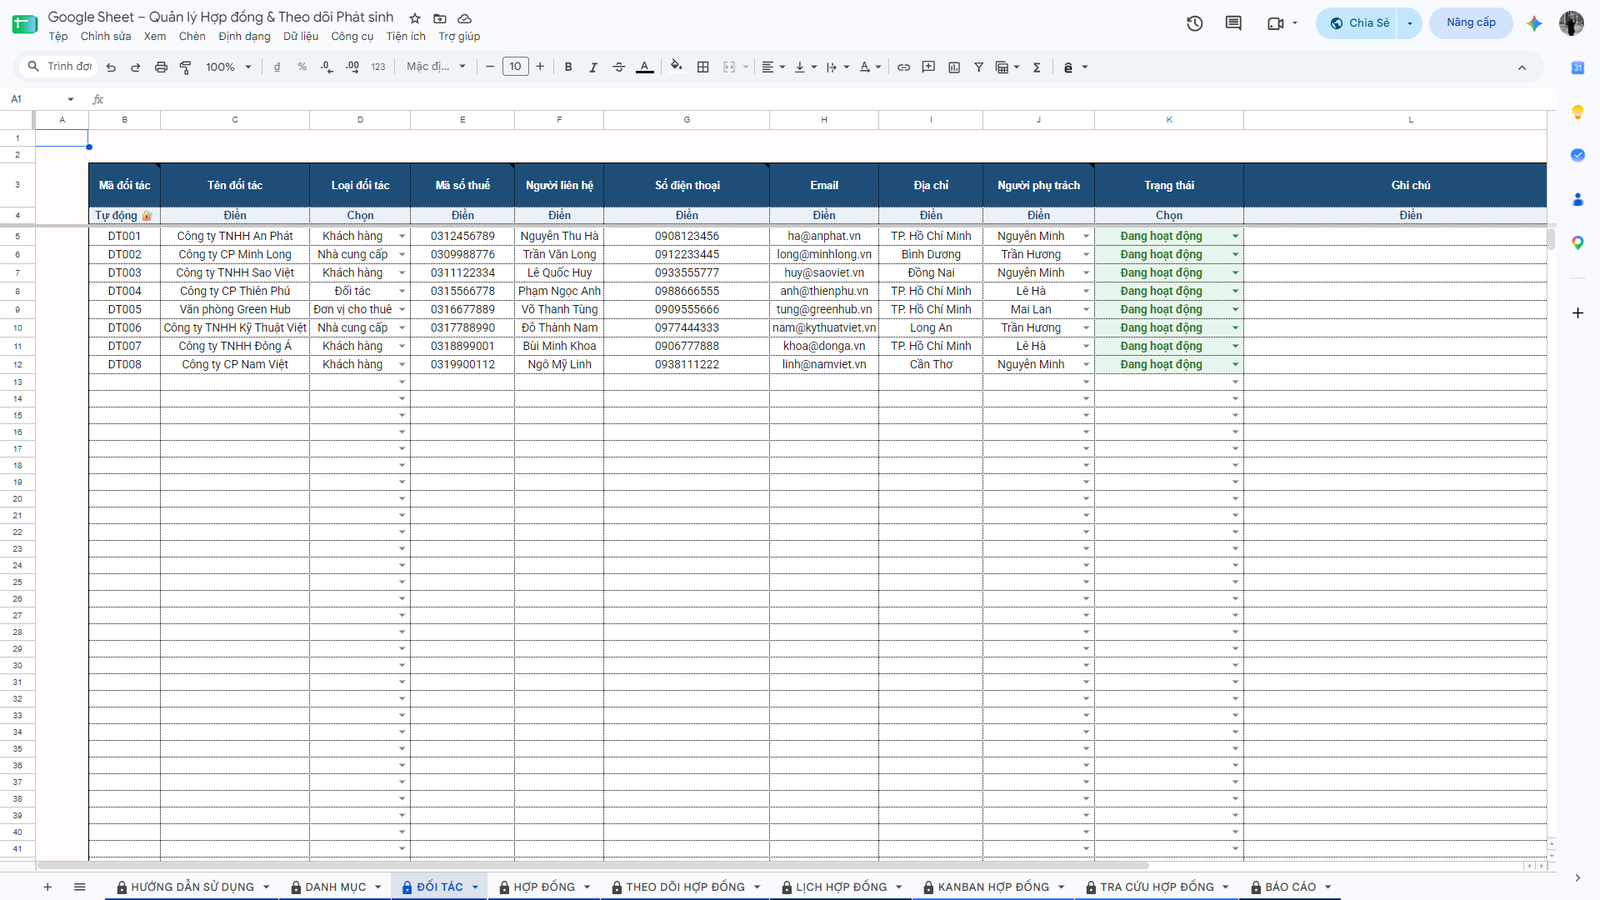Click the font size input field
Image resolution: width=1600 pixels, height=900 pixels.
pos(515,67)
